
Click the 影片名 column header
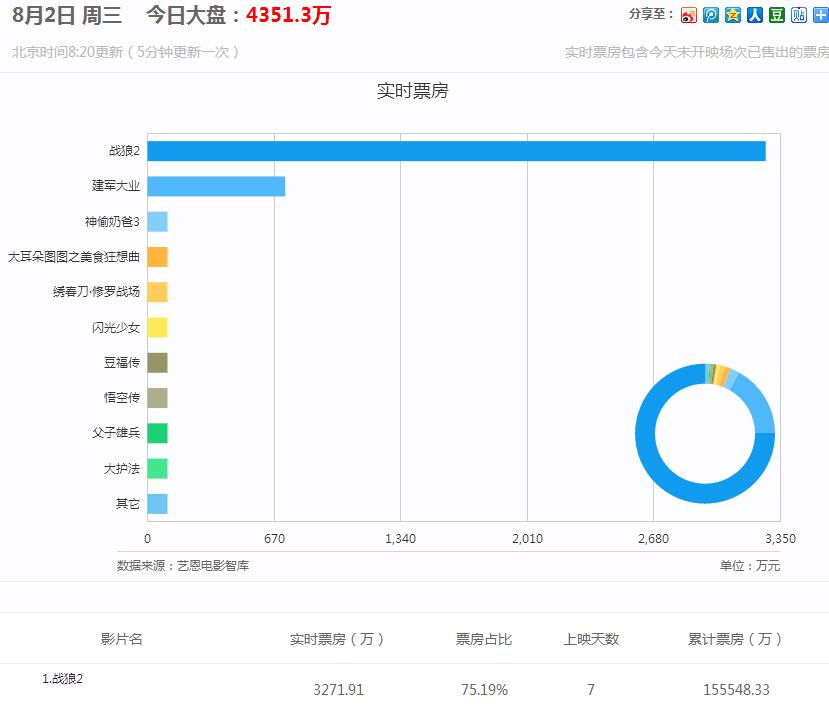122,639
